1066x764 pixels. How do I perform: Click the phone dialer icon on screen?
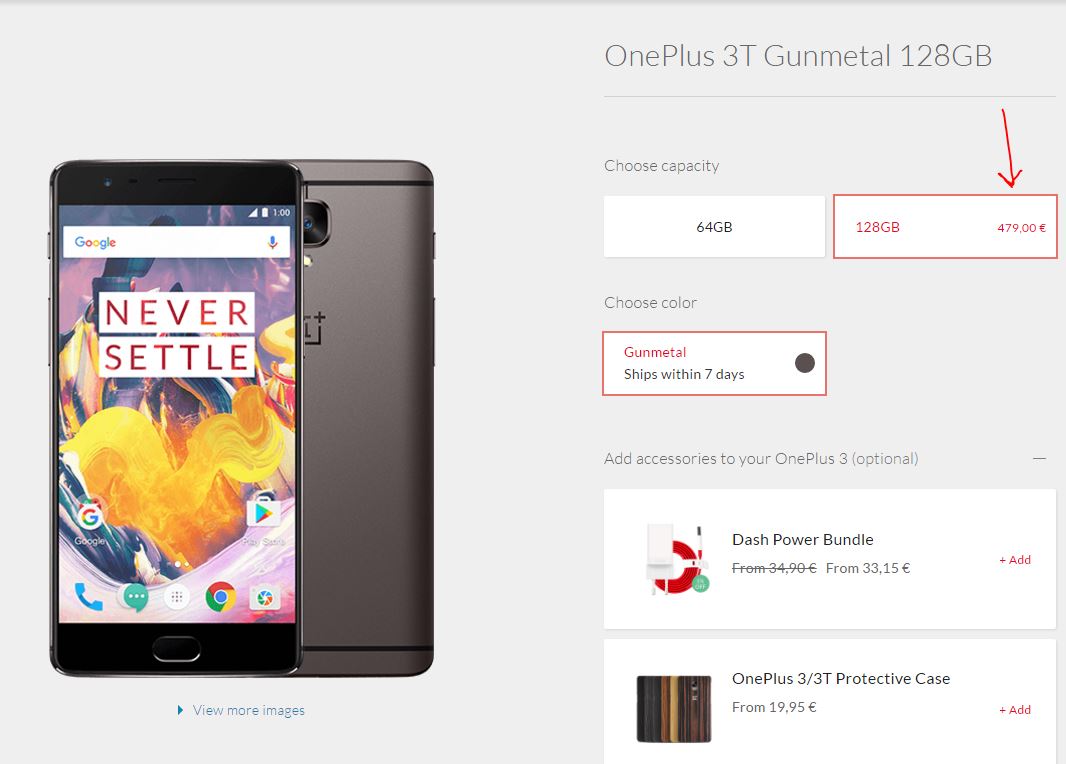coord(89,597)
